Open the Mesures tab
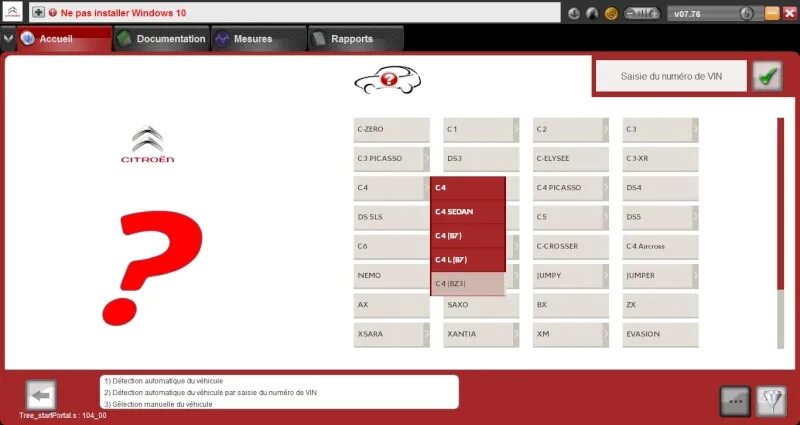This screenshot has width=800, height=425. point(259,39)
